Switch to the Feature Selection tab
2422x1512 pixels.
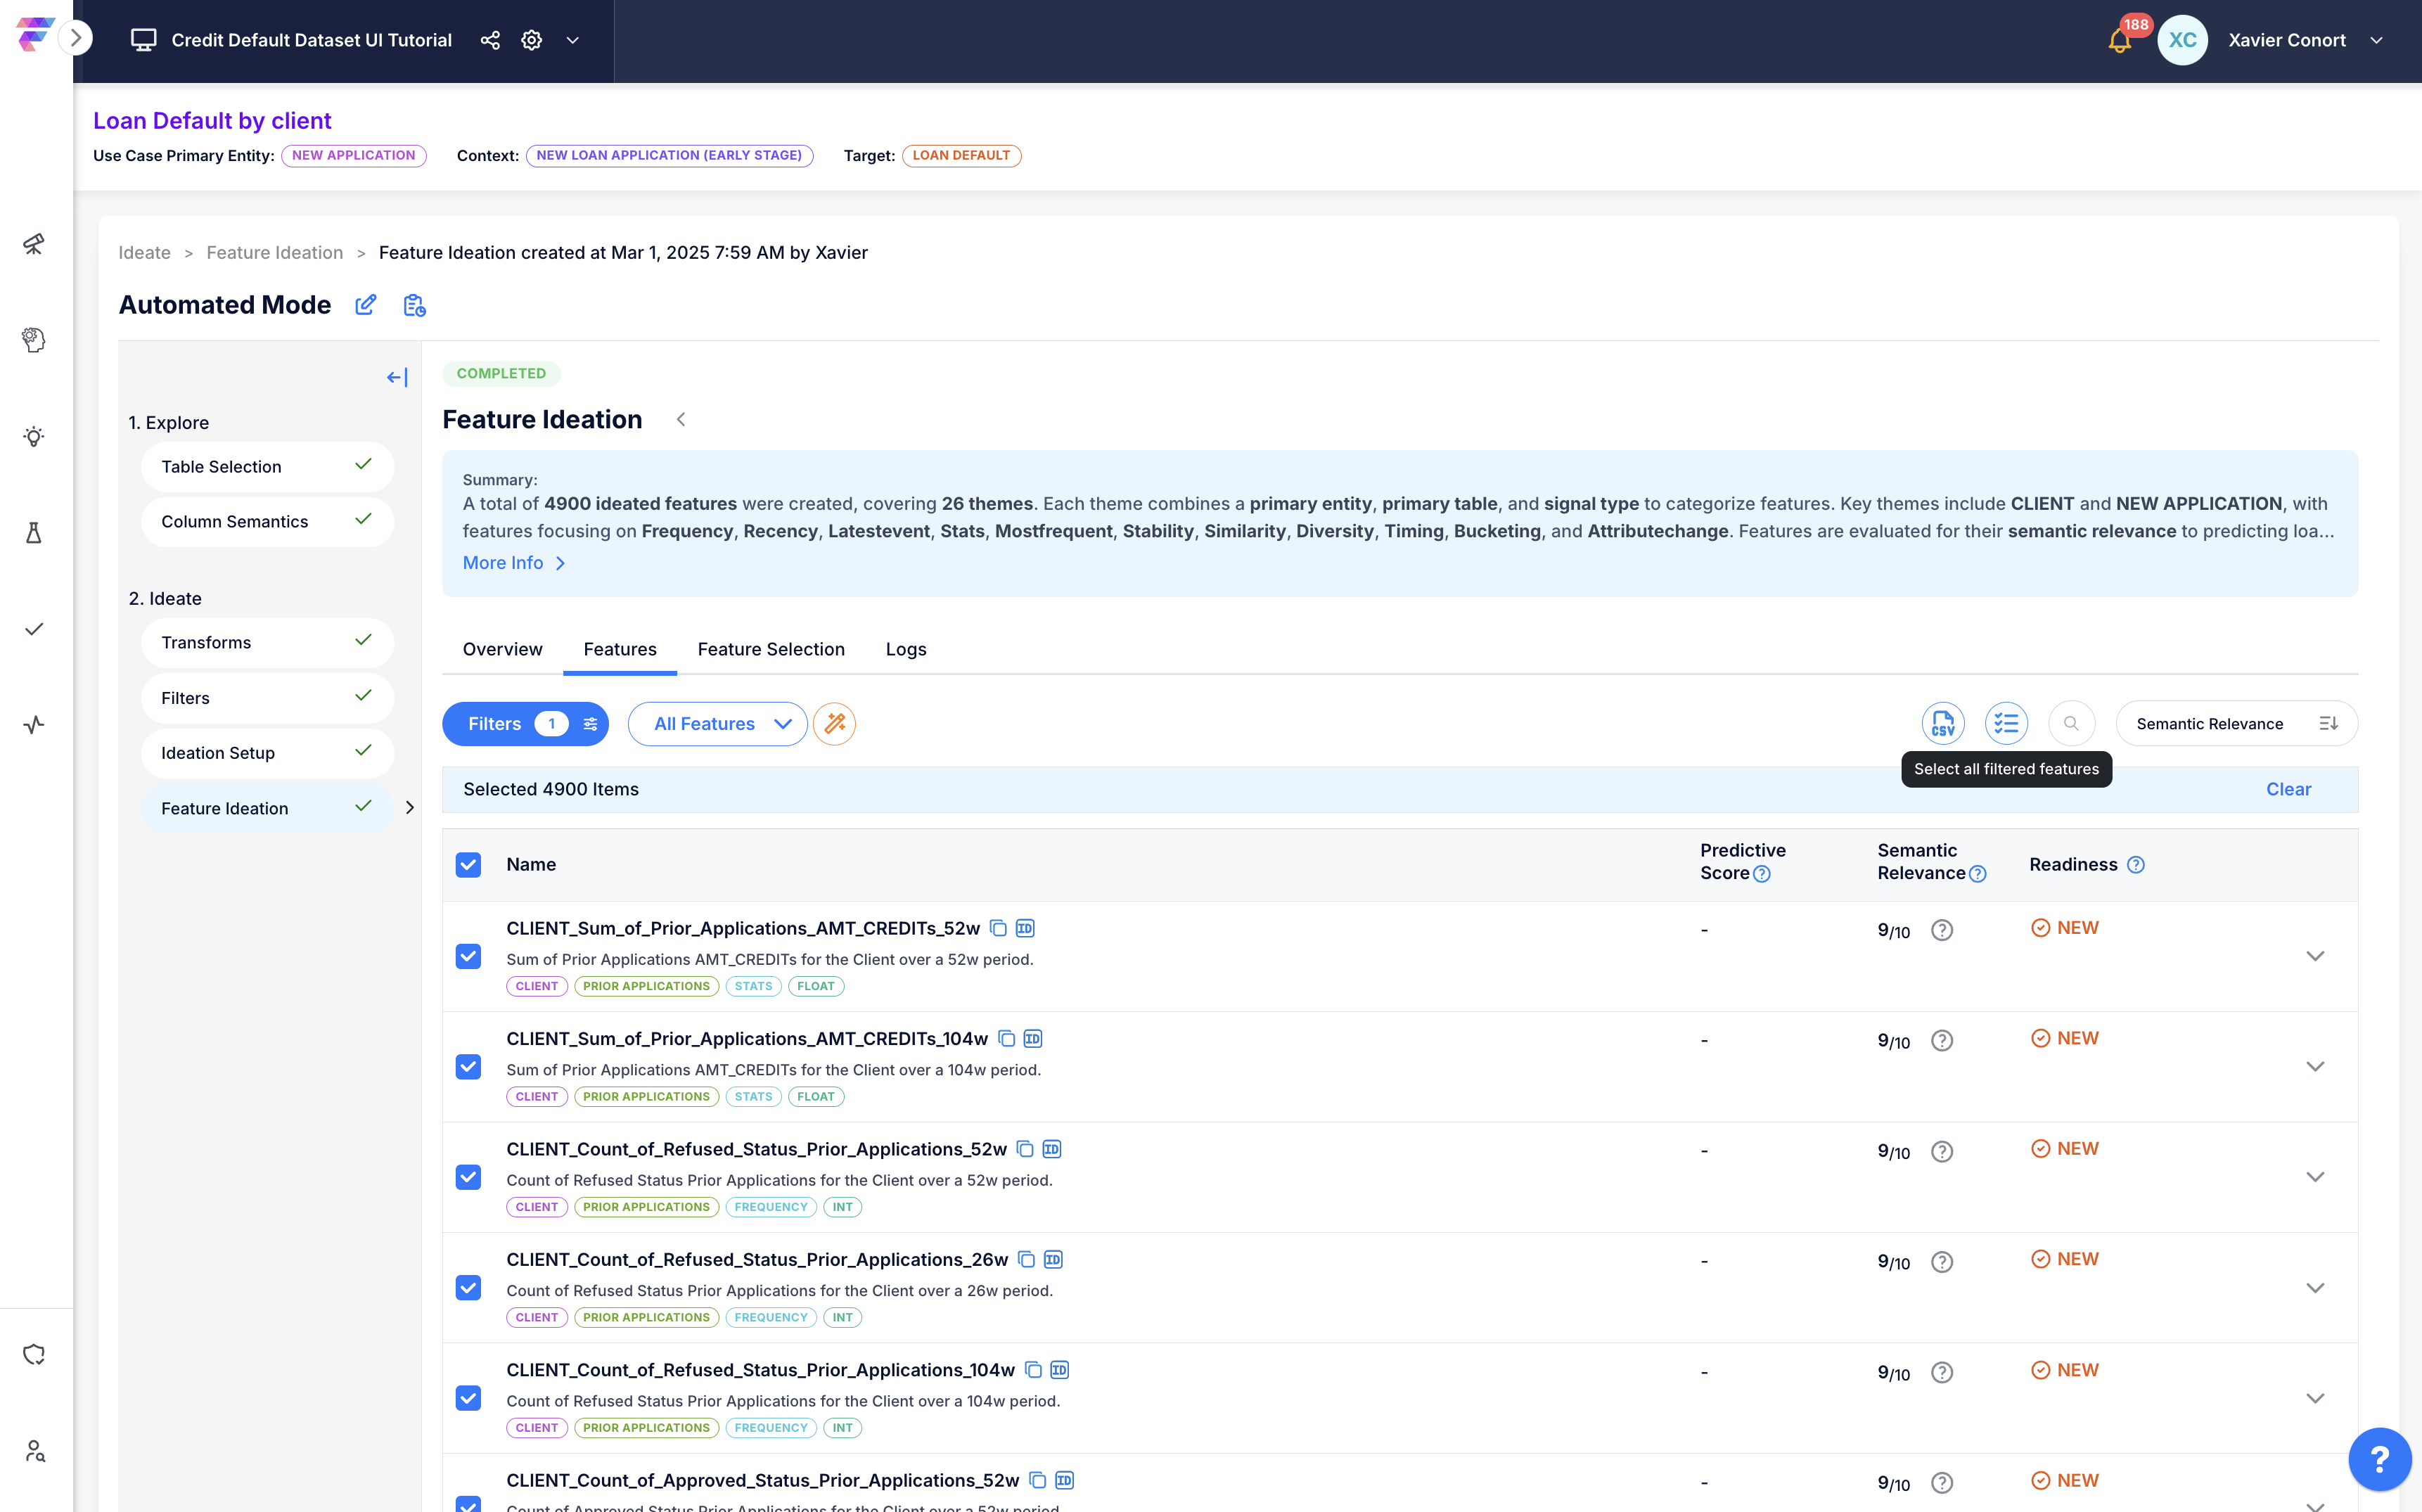pyautogui.click(x=771, y=649)
